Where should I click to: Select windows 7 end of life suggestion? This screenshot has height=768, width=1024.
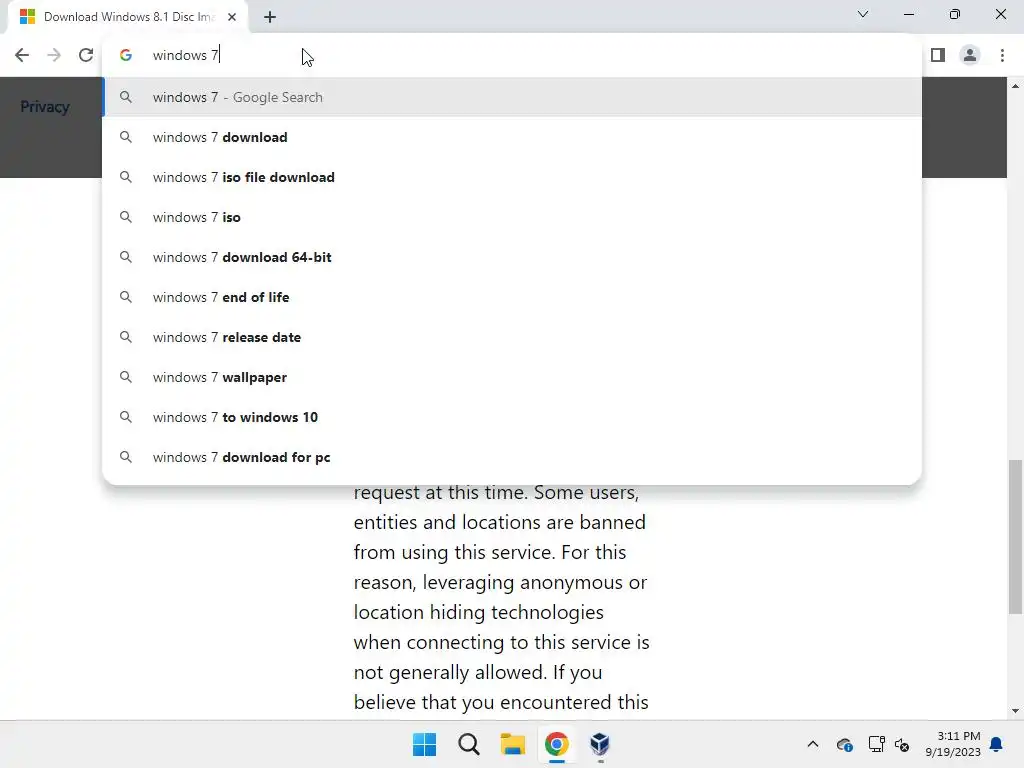coord(513,297)
